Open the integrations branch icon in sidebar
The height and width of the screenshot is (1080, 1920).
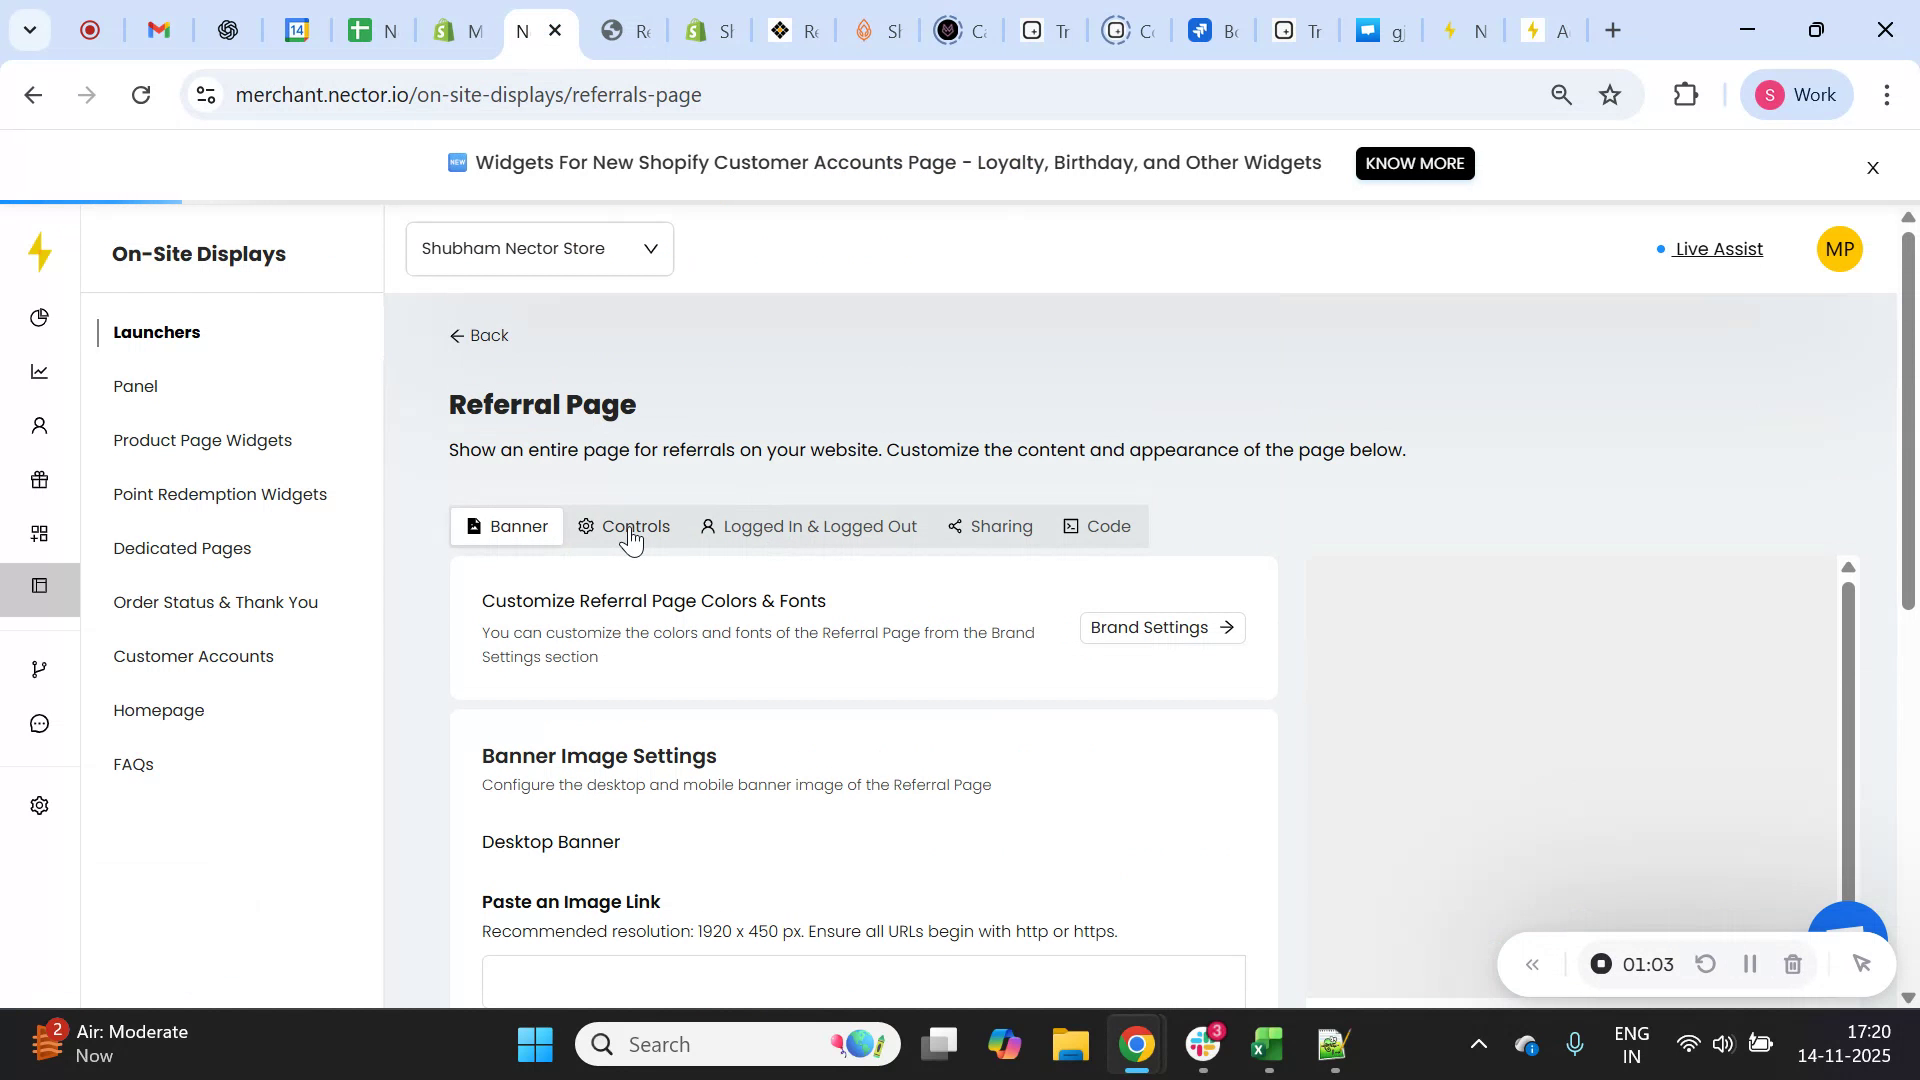click(x=40, y=668)
